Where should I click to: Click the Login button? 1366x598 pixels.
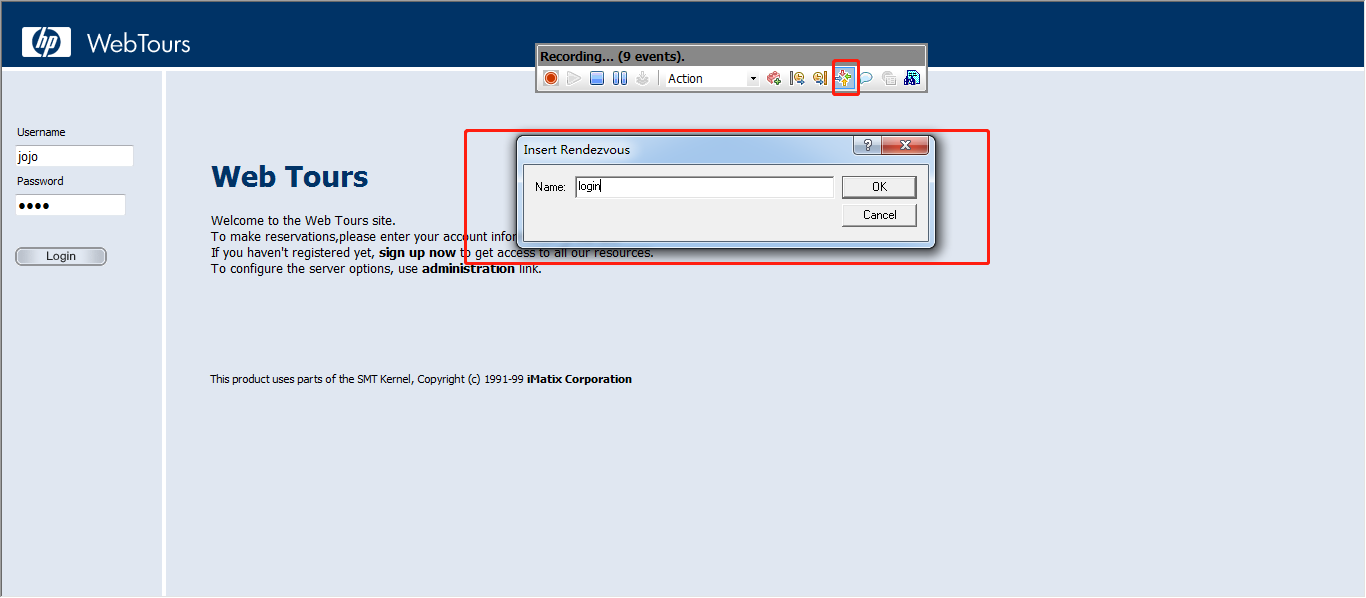click(61, 257)
